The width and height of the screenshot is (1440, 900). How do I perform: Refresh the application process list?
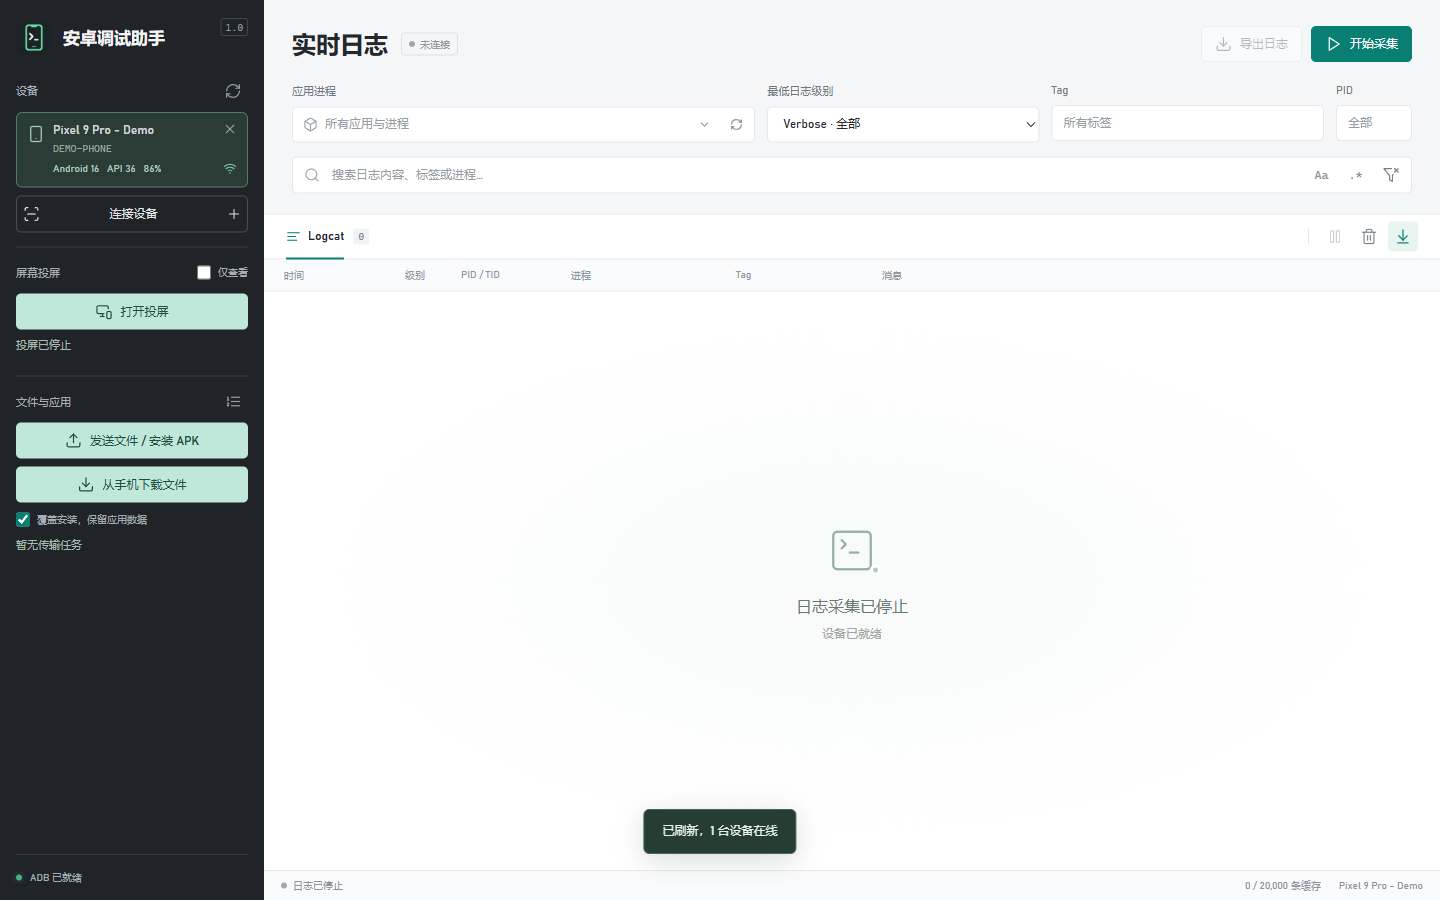click(x=736, y=124)
